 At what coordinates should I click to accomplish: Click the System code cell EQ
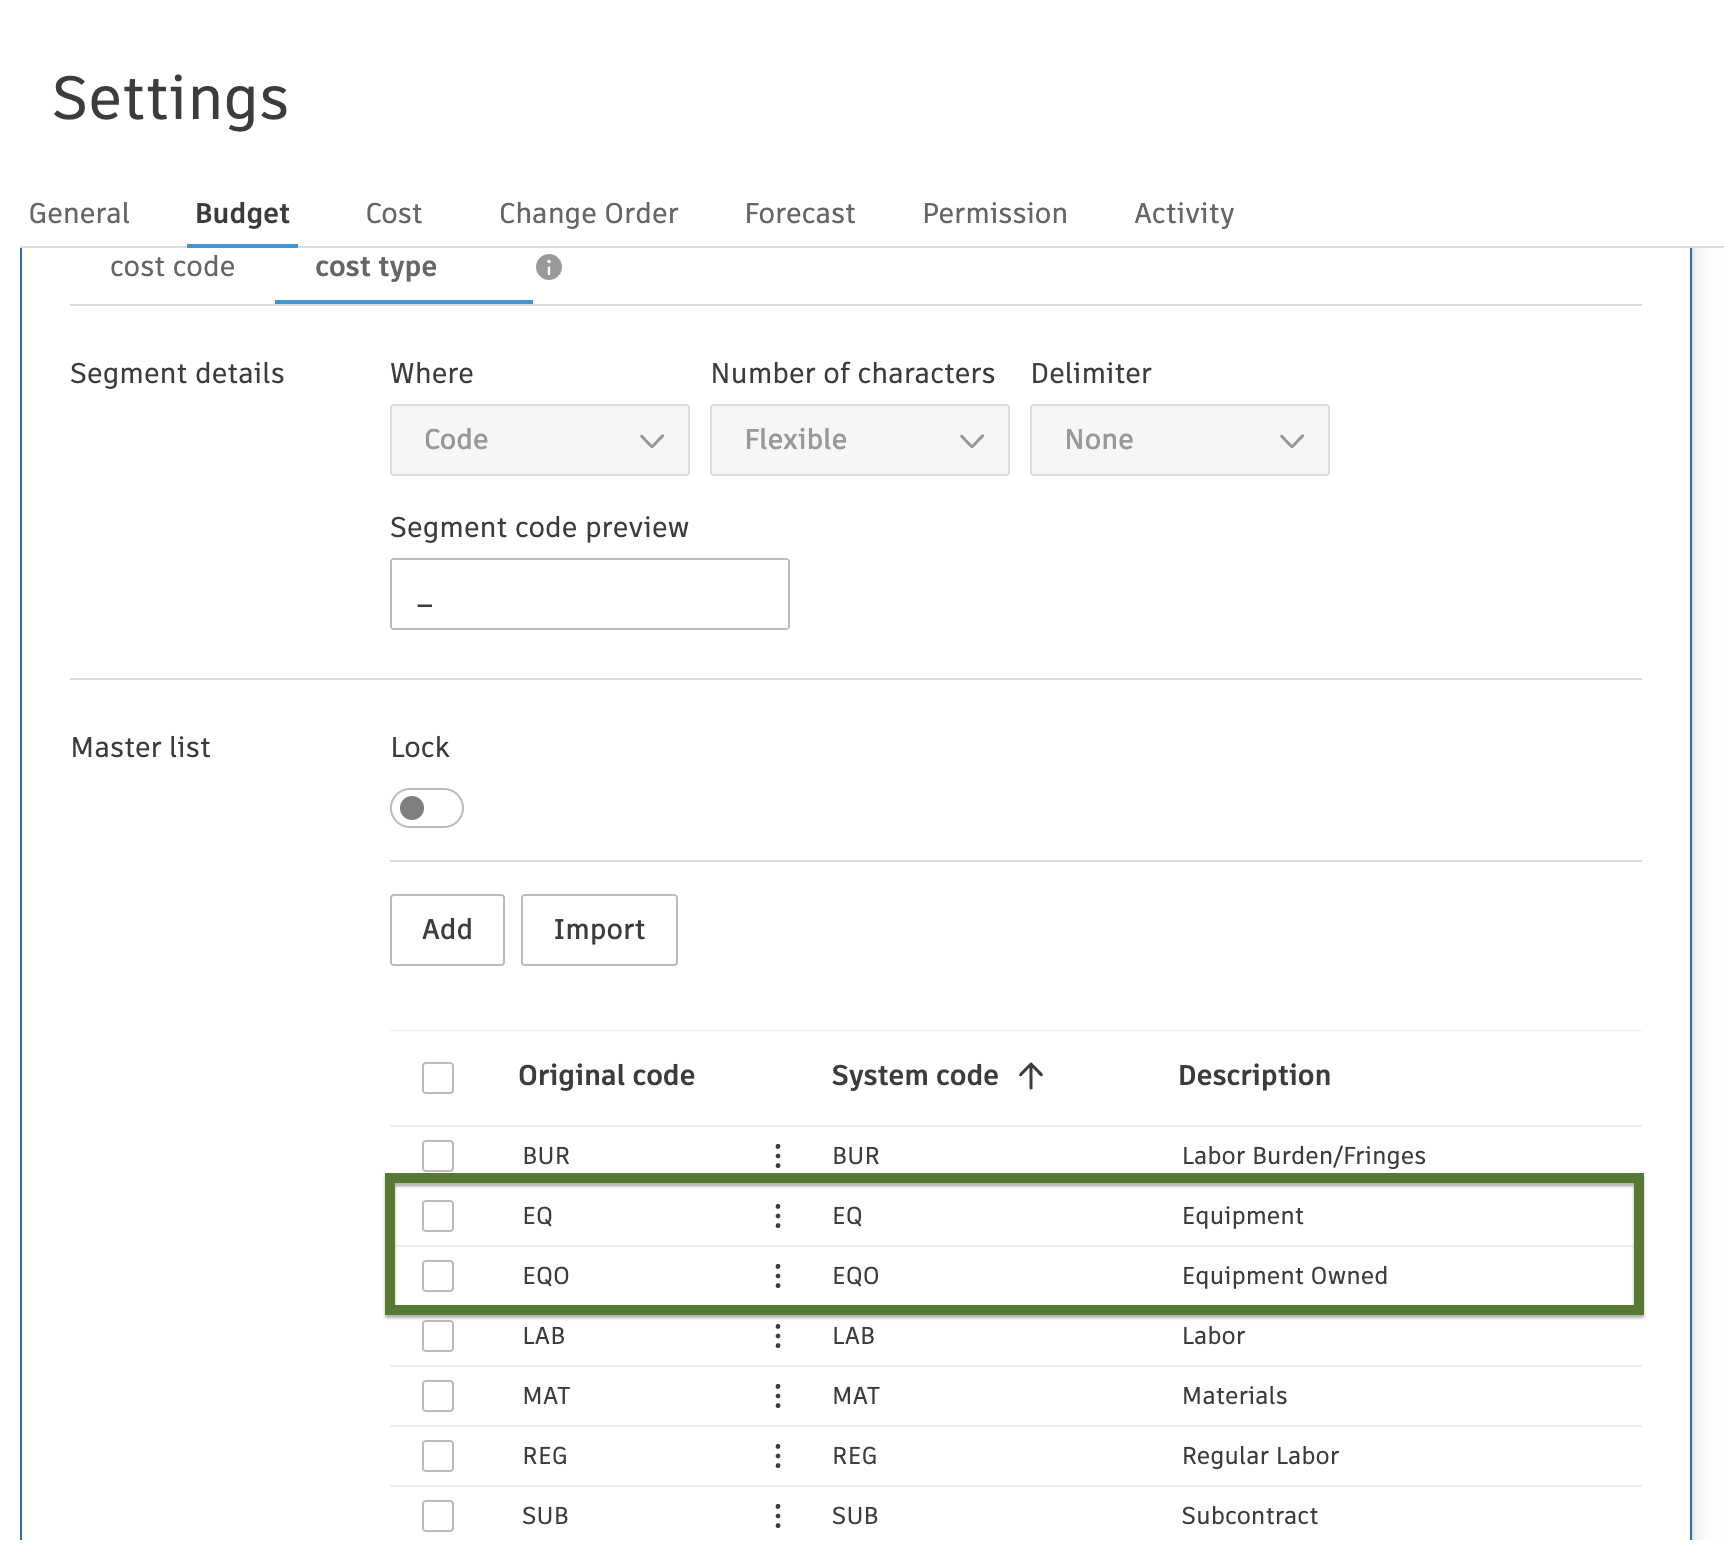847,1216
